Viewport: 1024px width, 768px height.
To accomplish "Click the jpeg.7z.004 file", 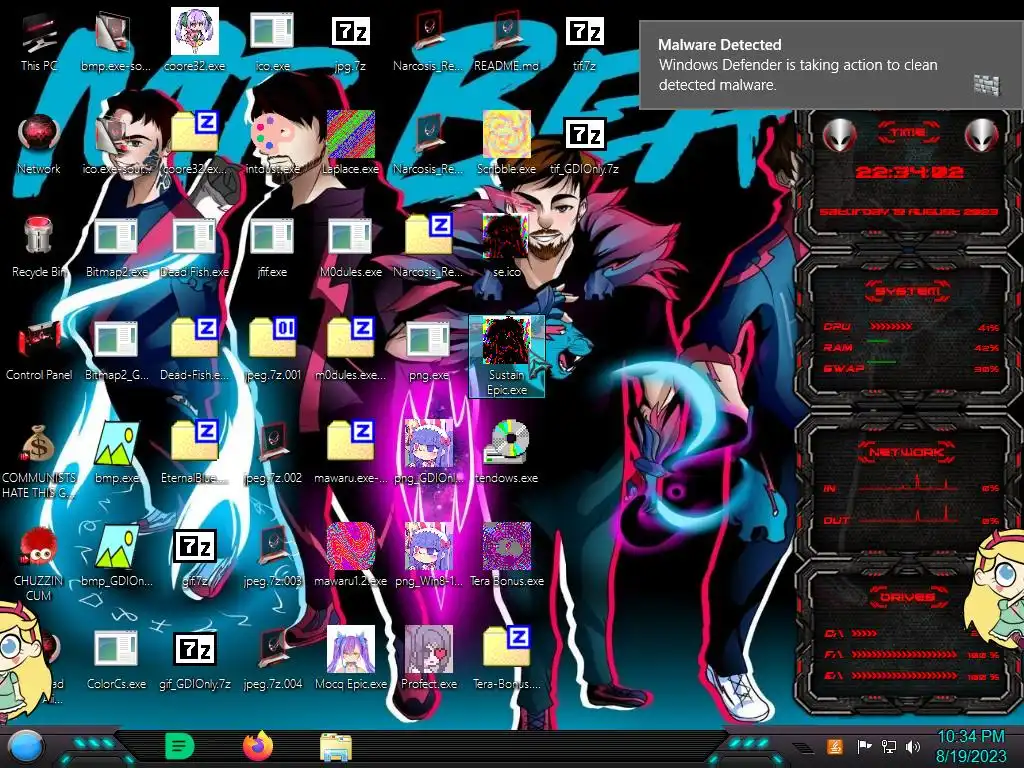I will coord(272,660).
